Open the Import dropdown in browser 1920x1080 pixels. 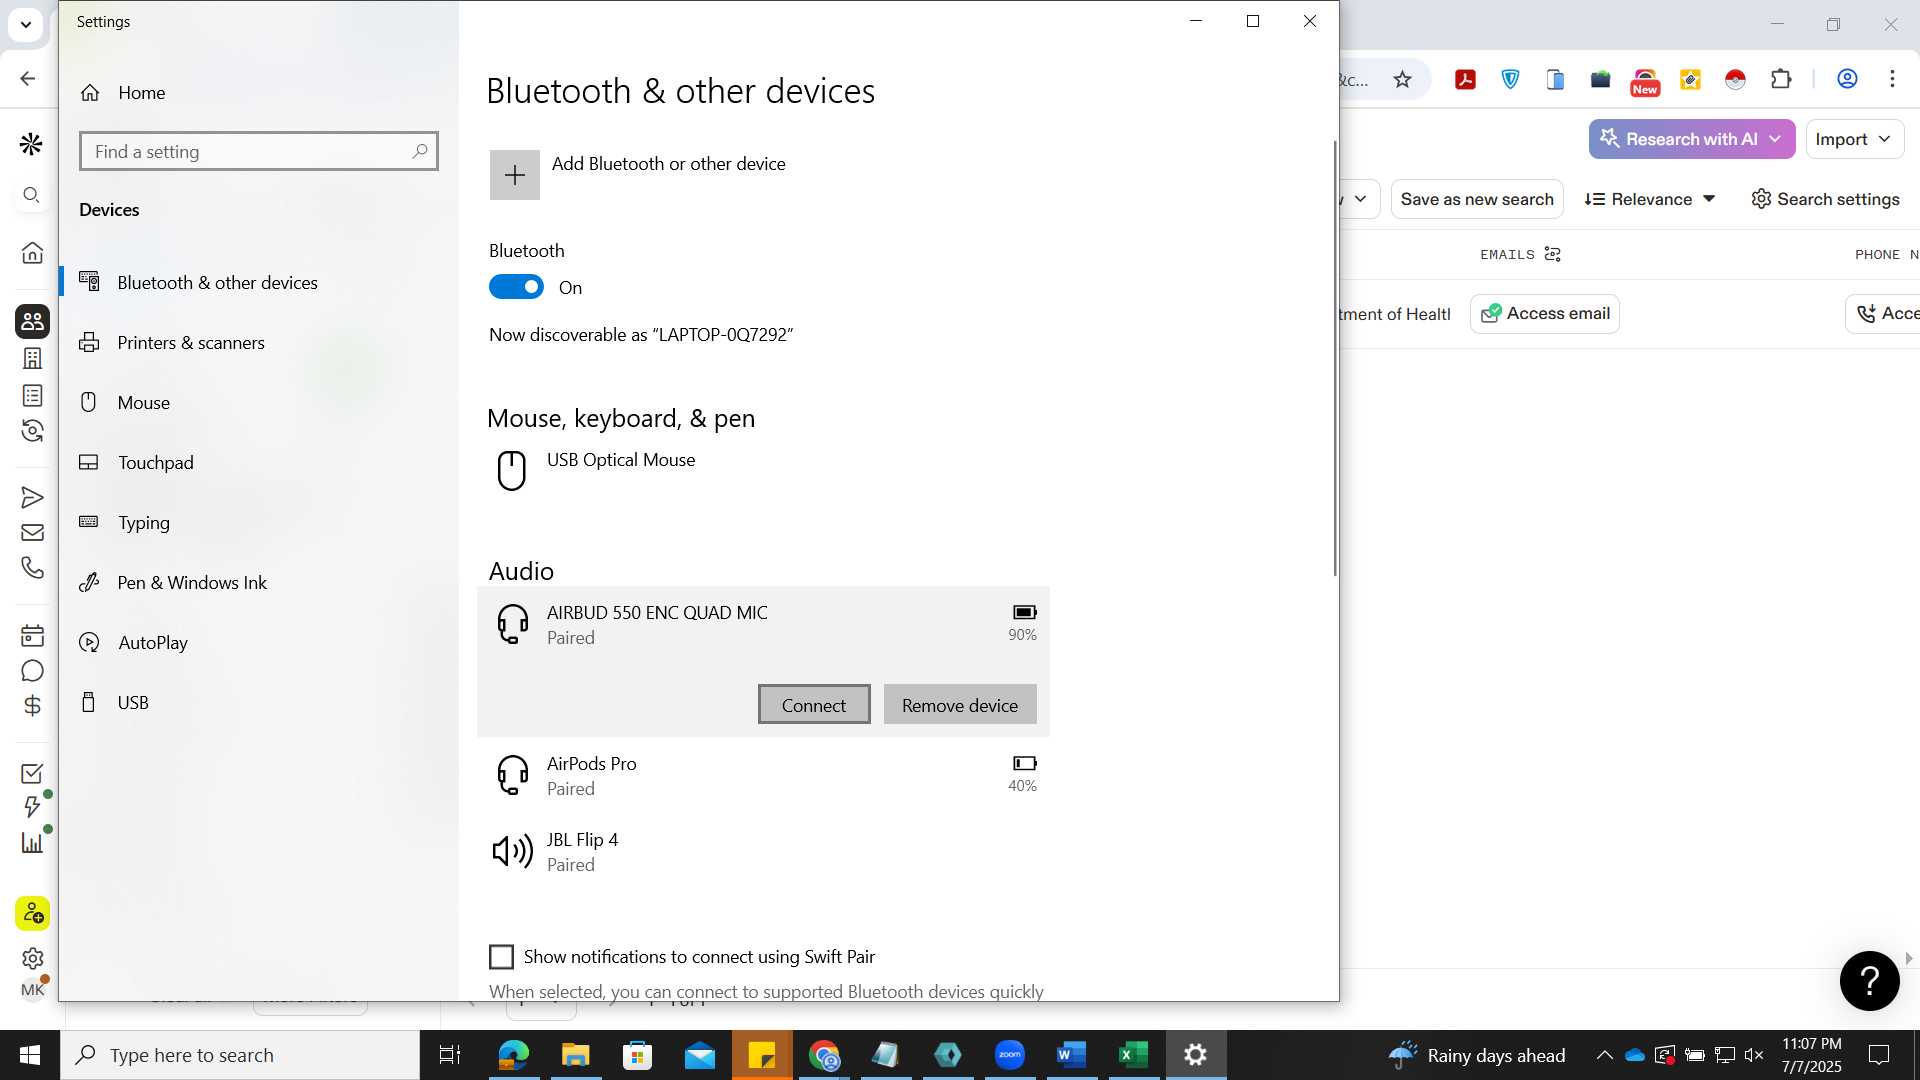(1853, 139)
